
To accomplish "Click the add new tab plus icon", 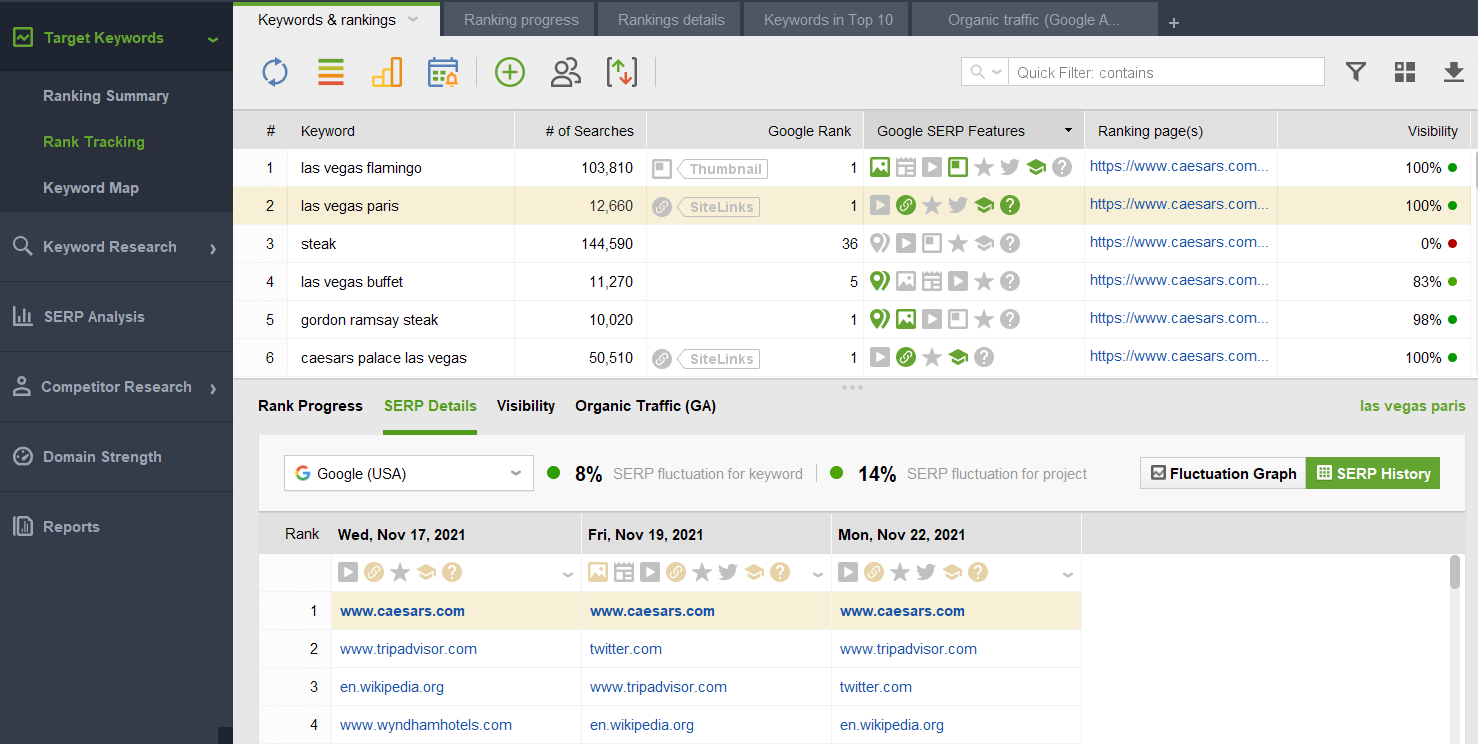I will 1174,23.
